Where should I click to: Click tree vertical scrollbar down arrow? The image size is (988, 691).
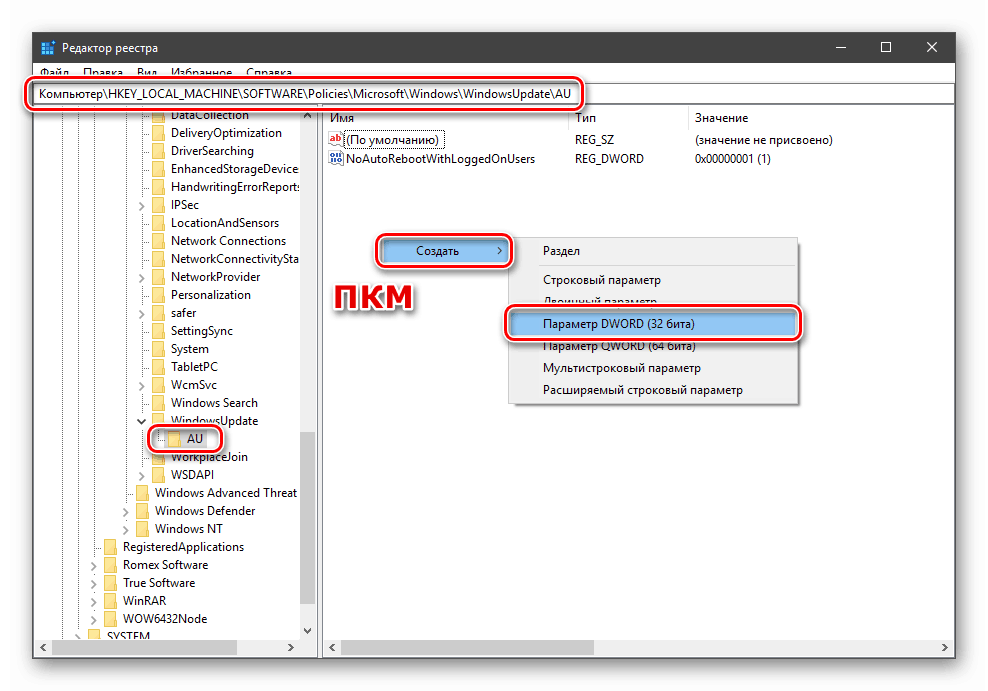[x=307, y=631]
